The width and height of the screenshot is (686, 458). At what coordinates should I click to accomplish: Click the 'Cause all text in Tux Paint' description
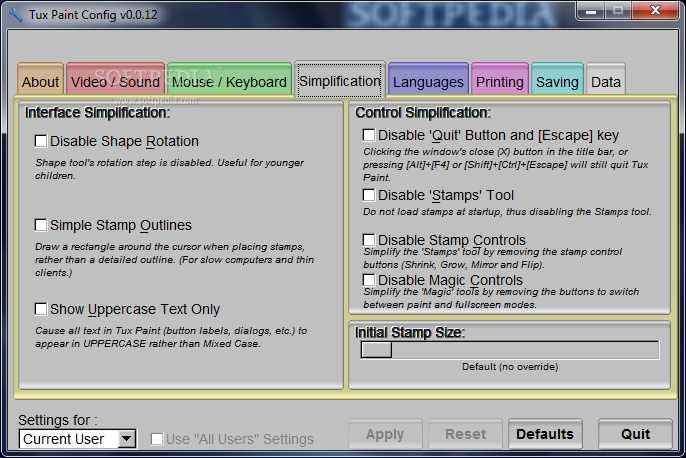[171, 337]
